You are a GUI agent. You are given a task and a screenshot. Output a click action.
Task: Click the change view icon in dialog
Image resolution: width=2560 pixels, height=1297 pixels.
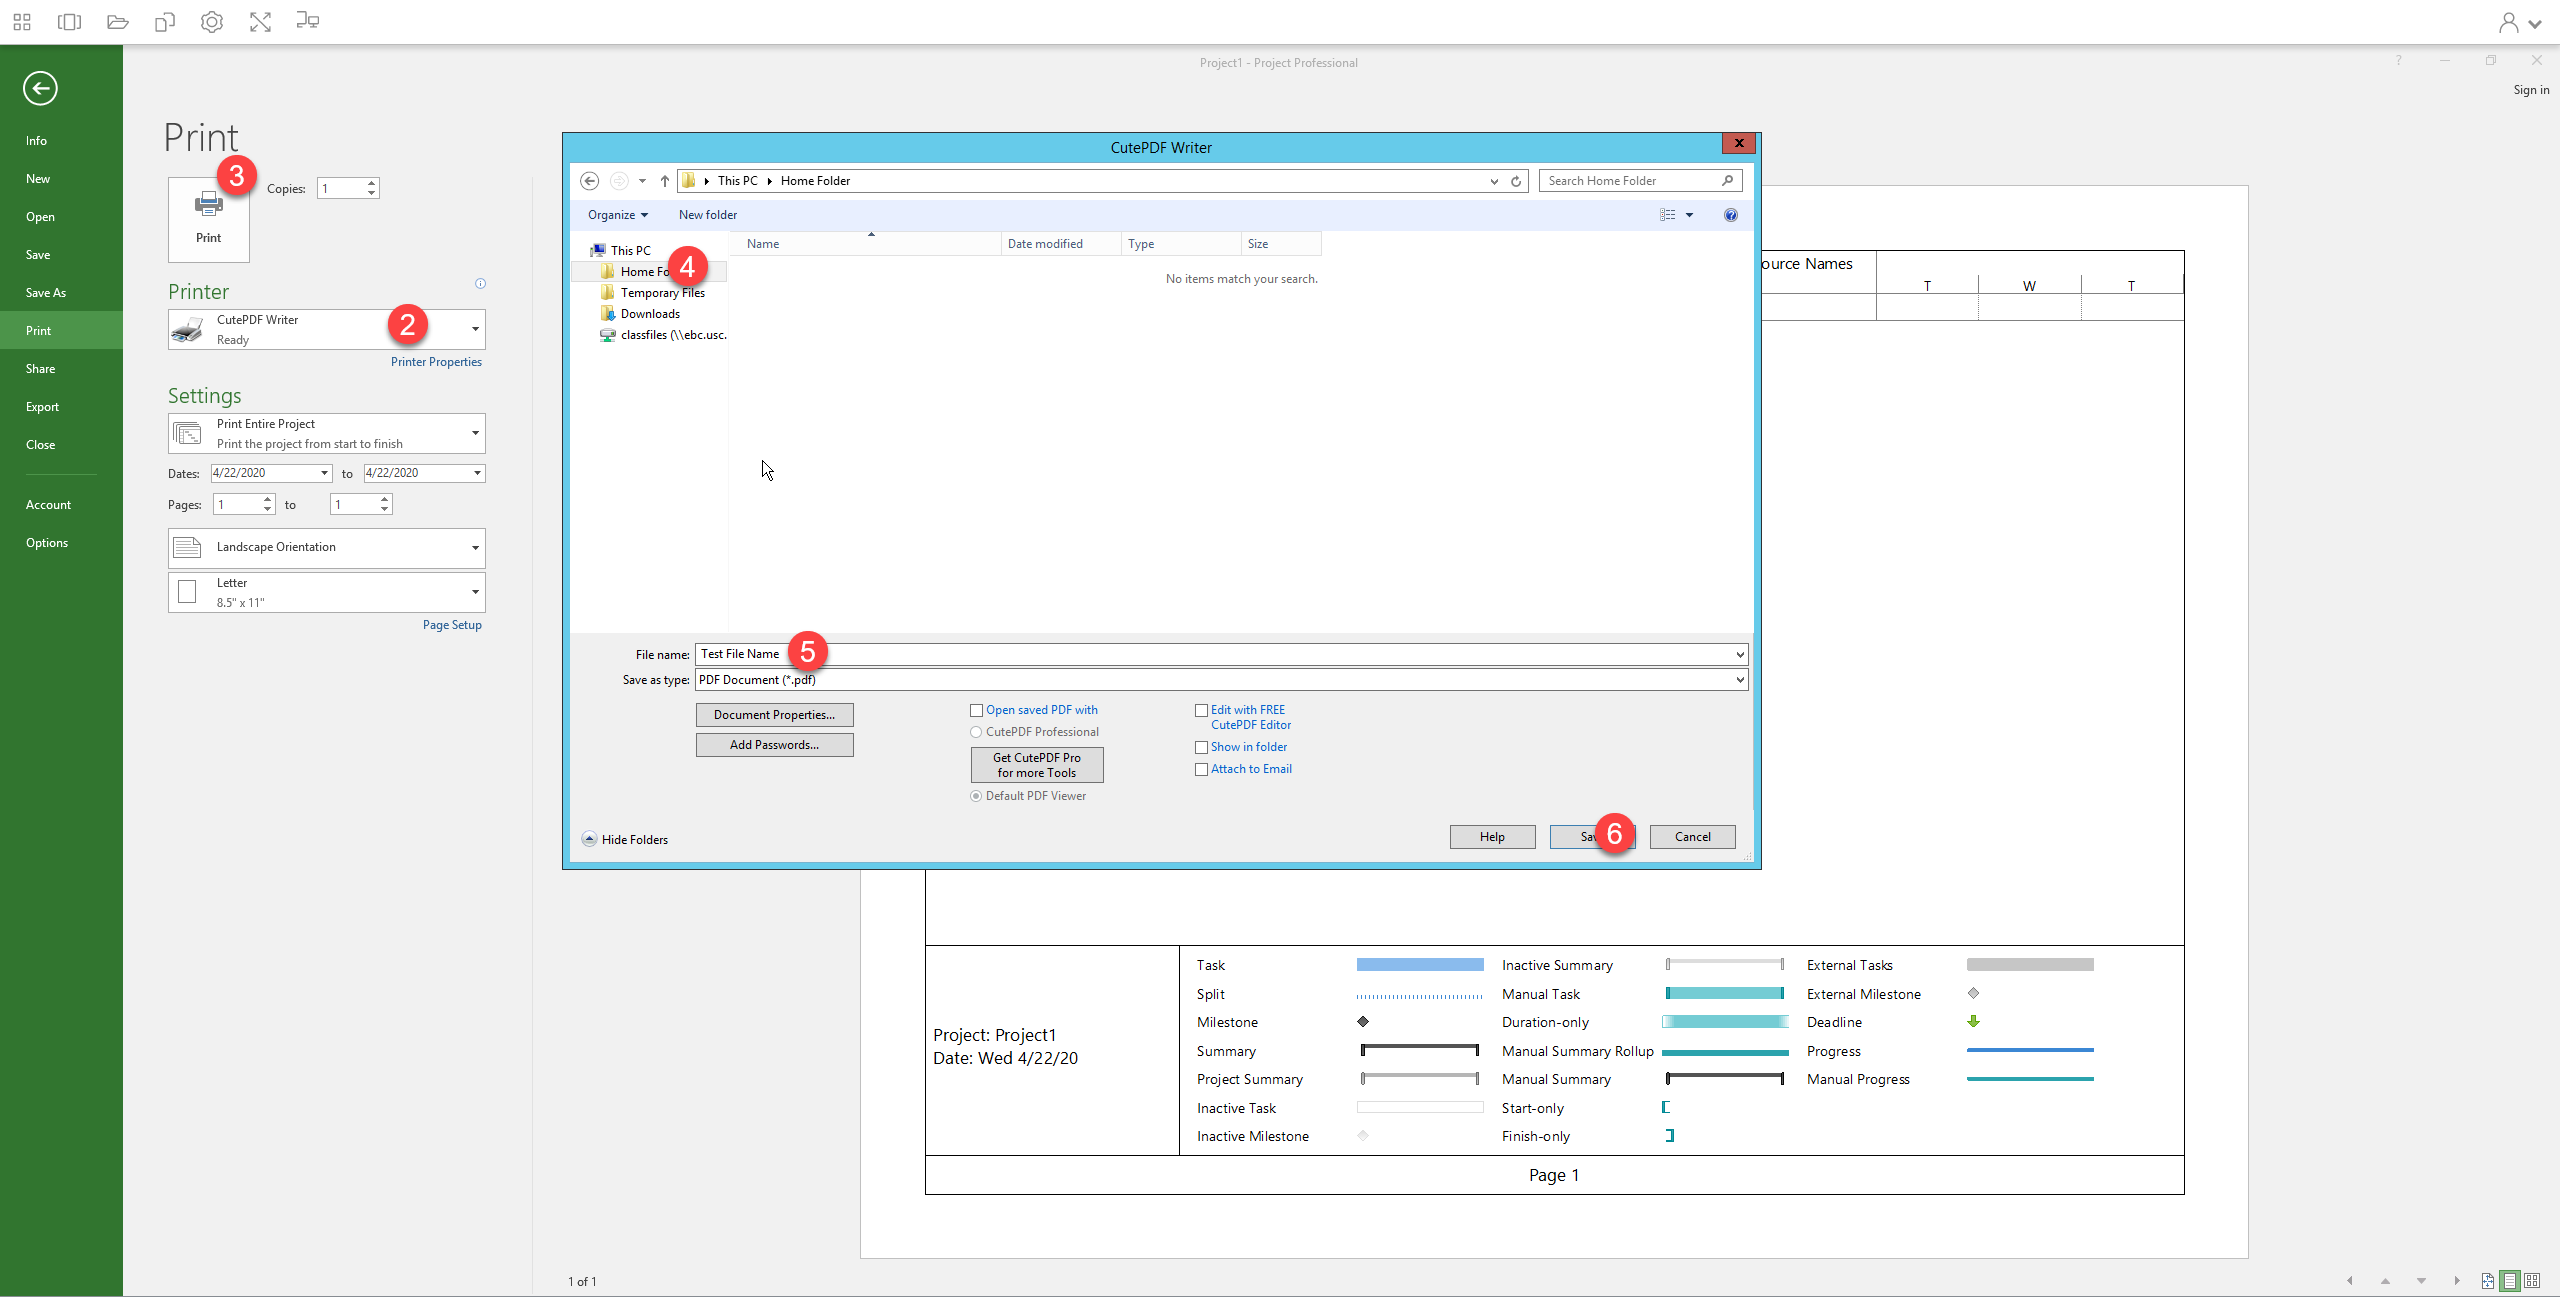(x=1667, y=215)
